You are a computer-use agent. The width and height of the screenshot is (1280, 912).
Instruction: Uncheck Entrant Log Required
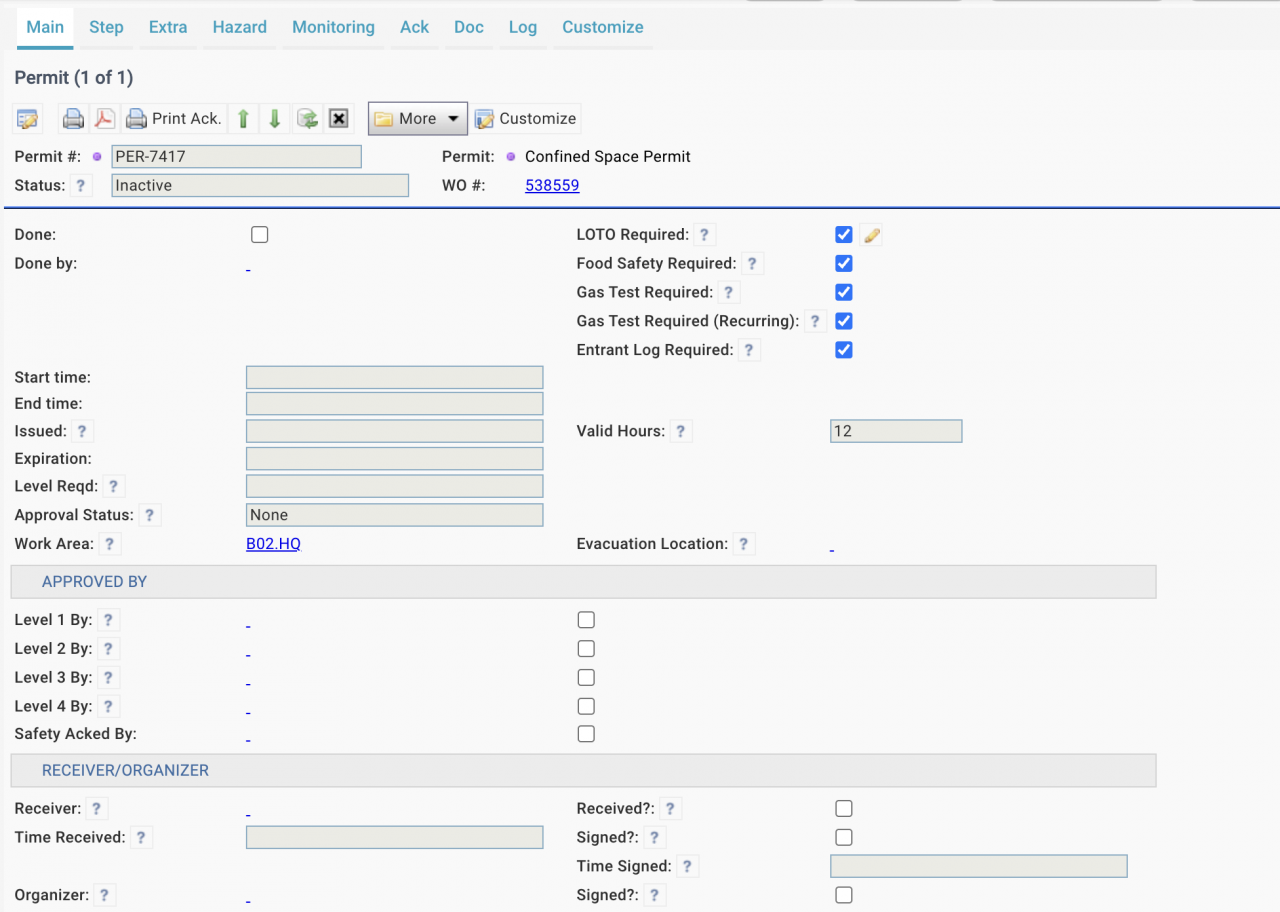click(844, 350)
